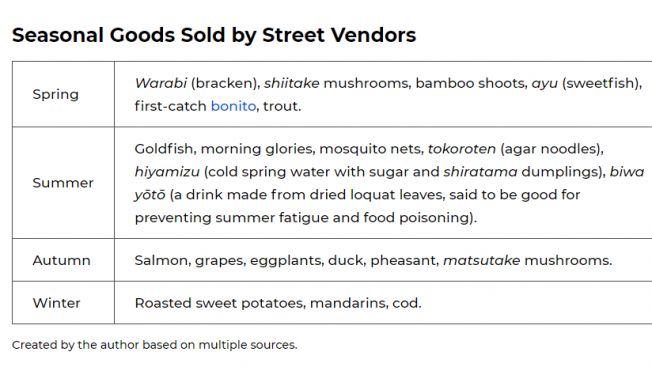
Task: Click the word trout in Spring row
Action: (281, 106)
